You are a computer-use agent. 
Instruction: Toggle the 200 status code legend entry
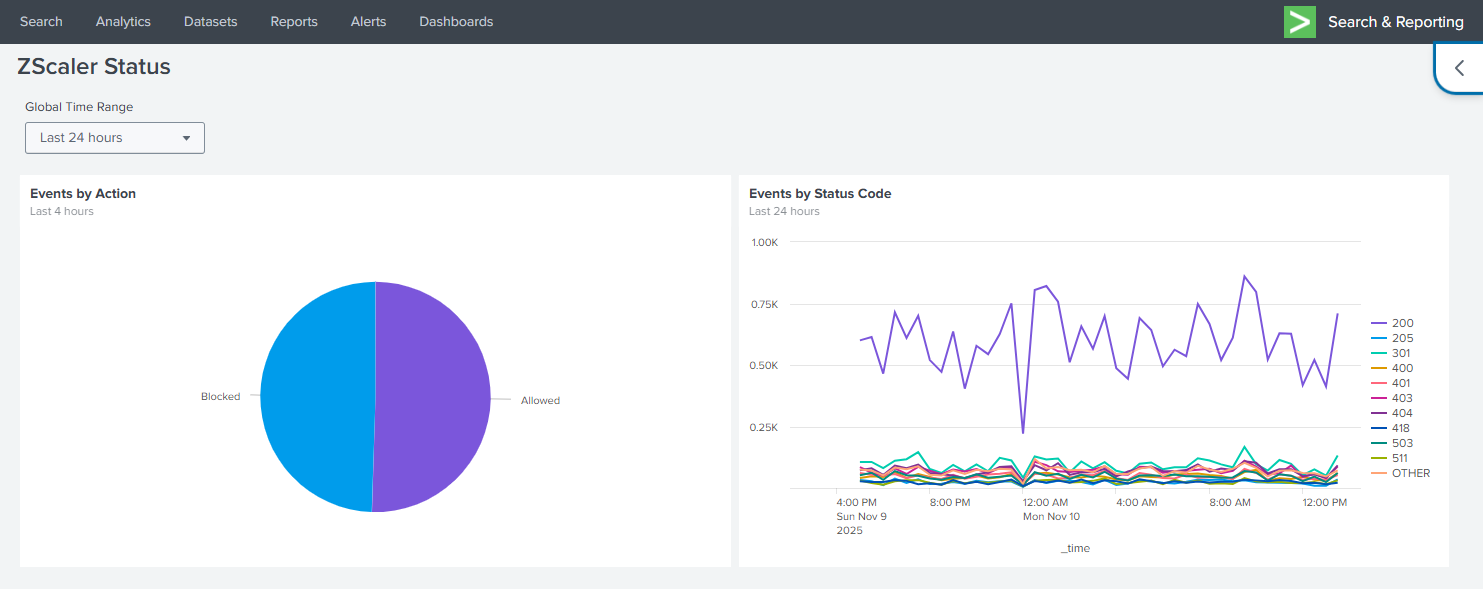click(x=1402, y=323)
